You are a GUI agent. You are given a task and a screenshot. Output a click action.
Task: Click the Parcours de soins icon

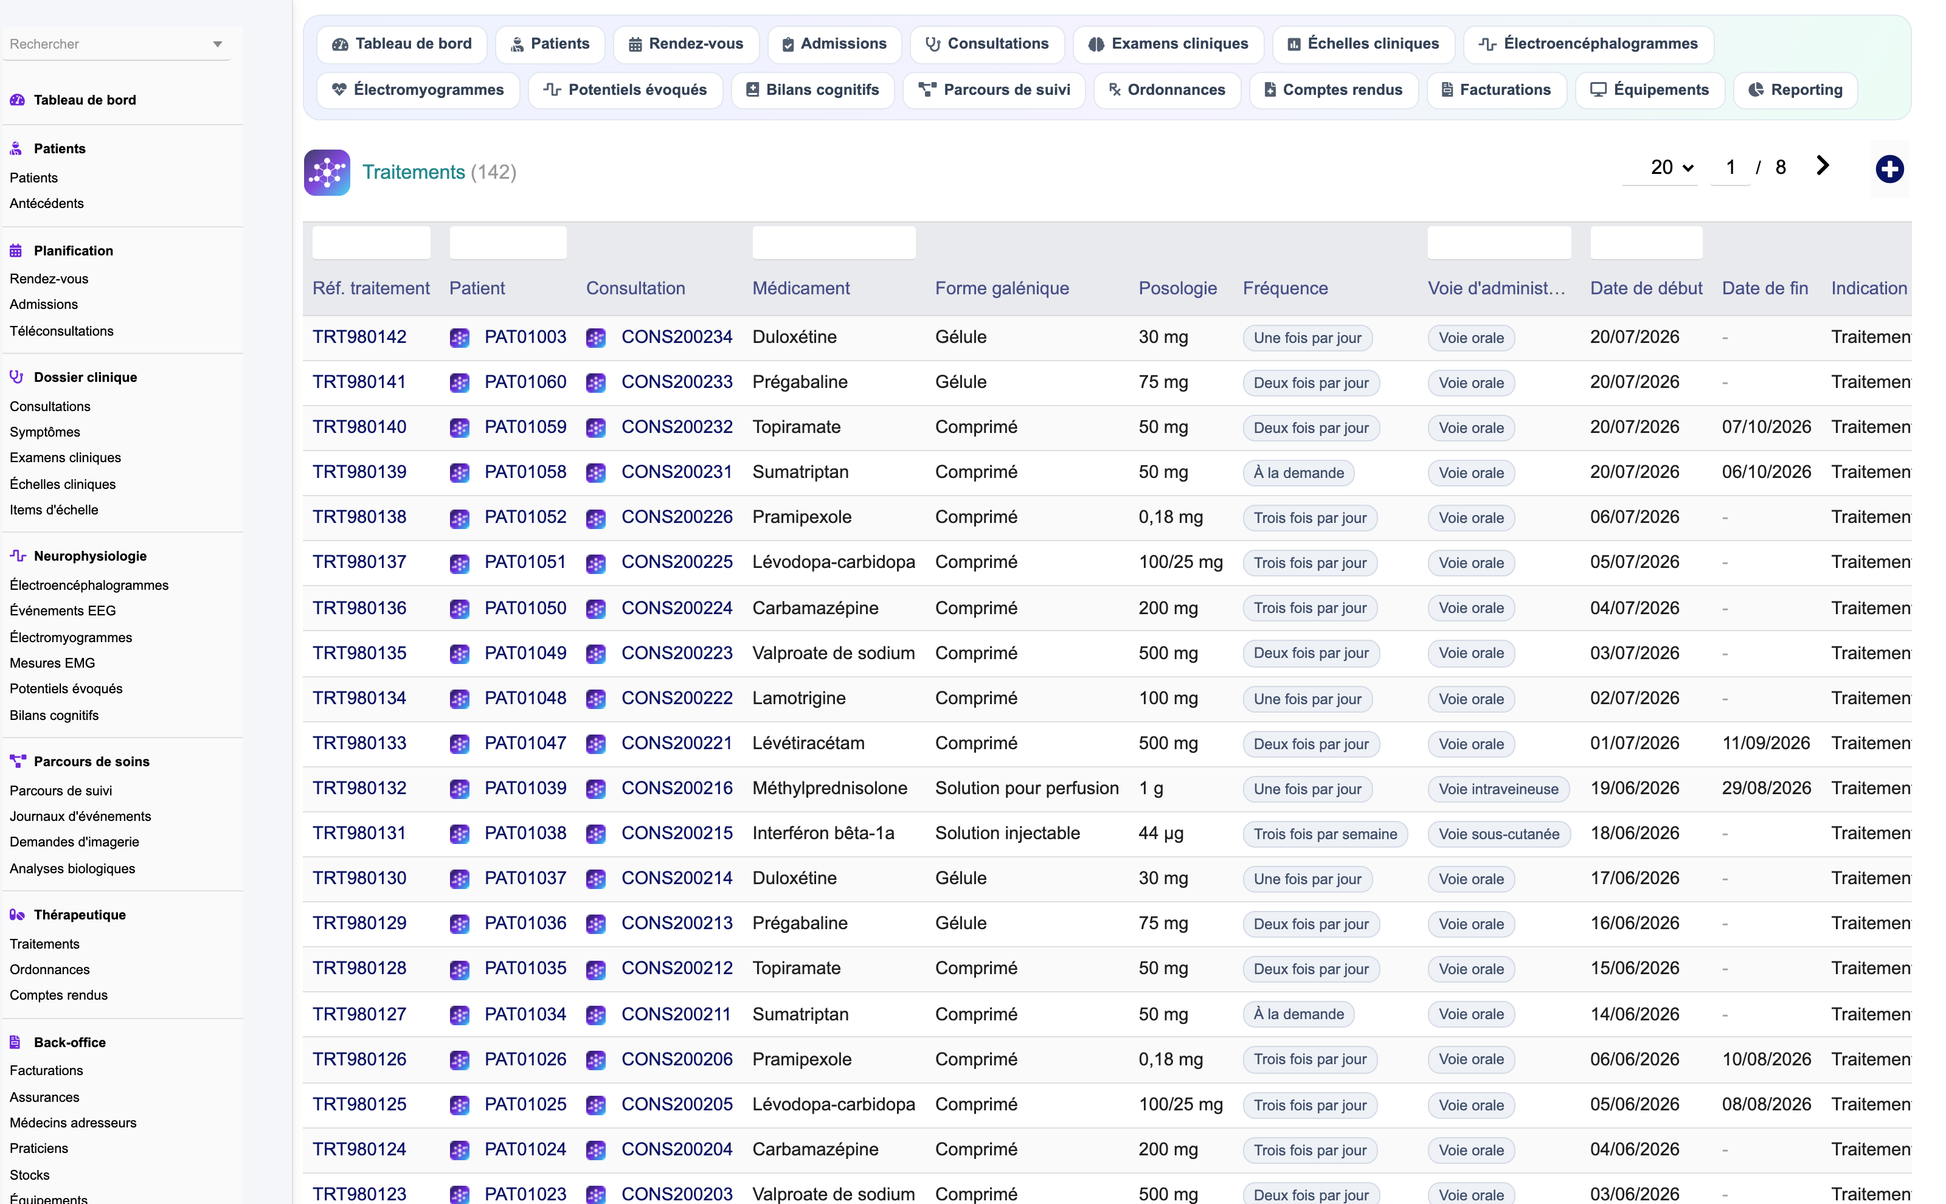click(17, 761)
